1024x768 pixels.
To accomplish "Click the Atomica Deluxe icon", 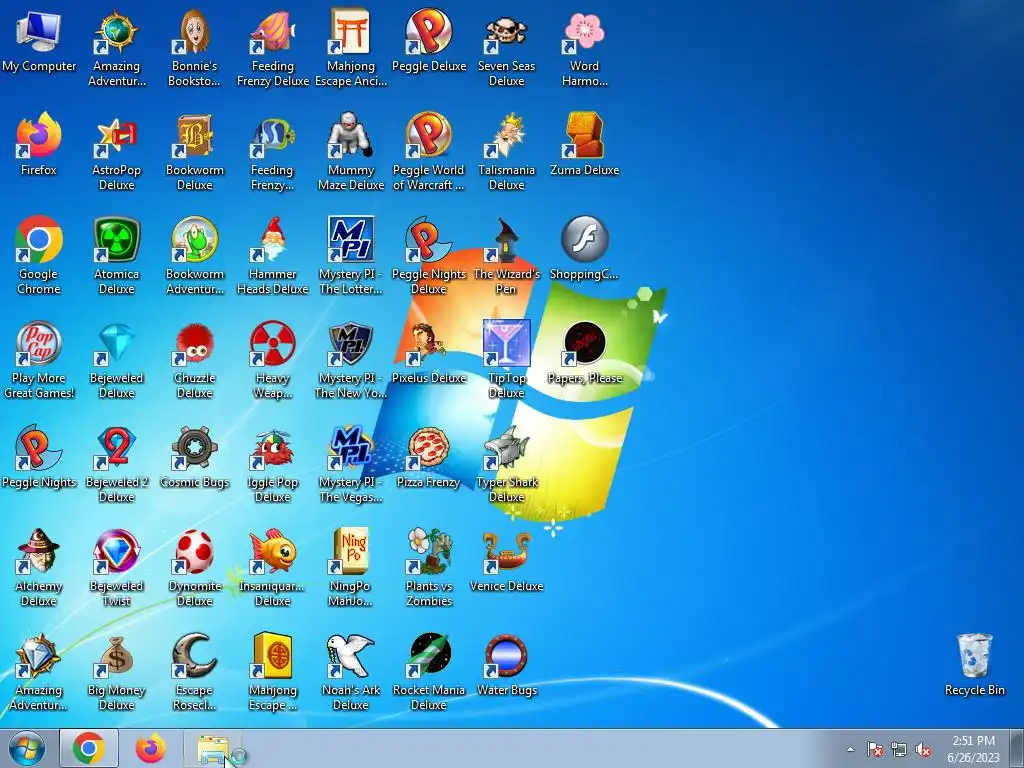I will tap(116, 255).
